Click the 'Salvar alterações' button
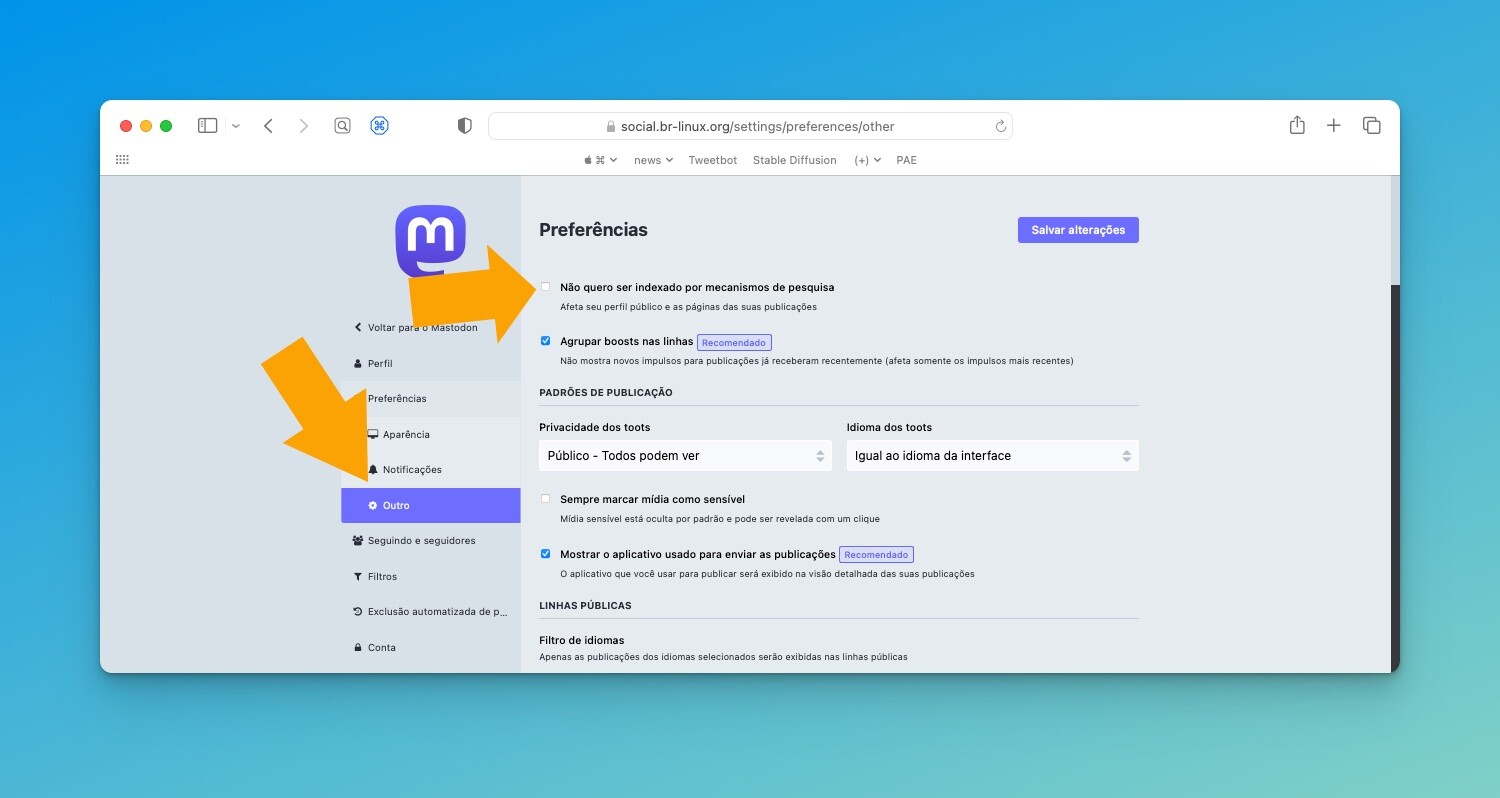The width and height of the screenshot is (1500, 798). (1078, 229)
